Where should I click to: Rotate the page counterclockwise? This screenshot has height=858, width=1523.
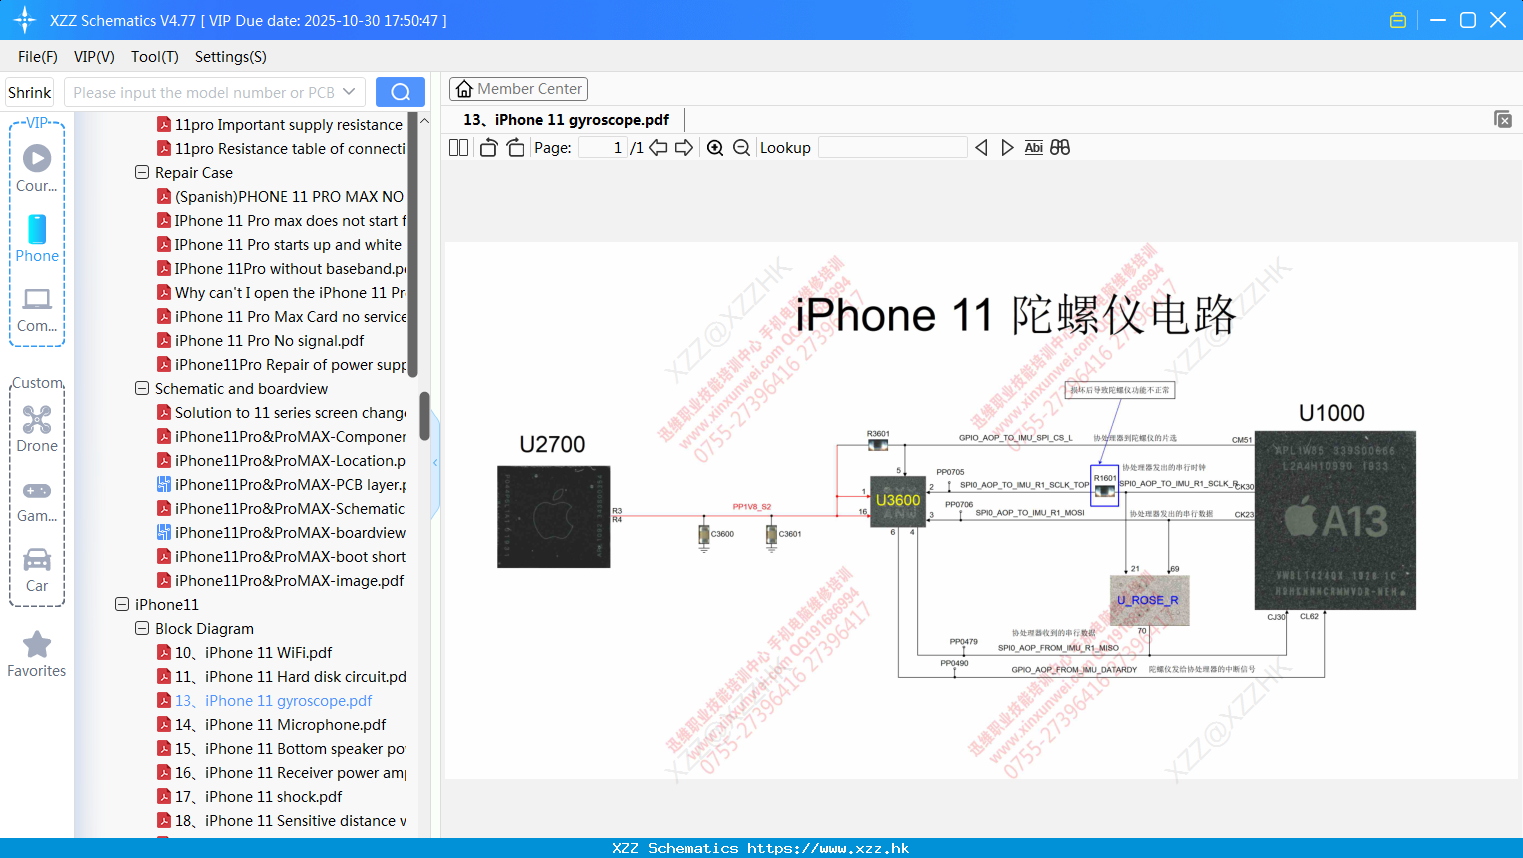click(x=488, y=148)
